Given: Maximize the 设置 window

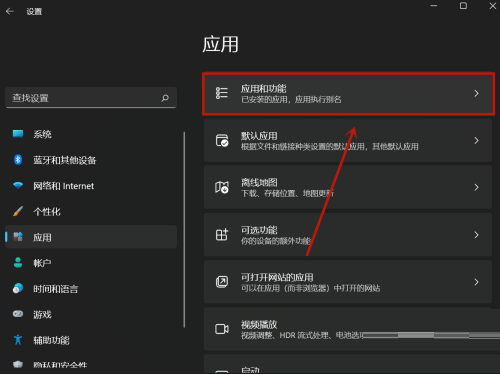Looking at the screenshot, I should pyautogui.click(x=463, y=6).
